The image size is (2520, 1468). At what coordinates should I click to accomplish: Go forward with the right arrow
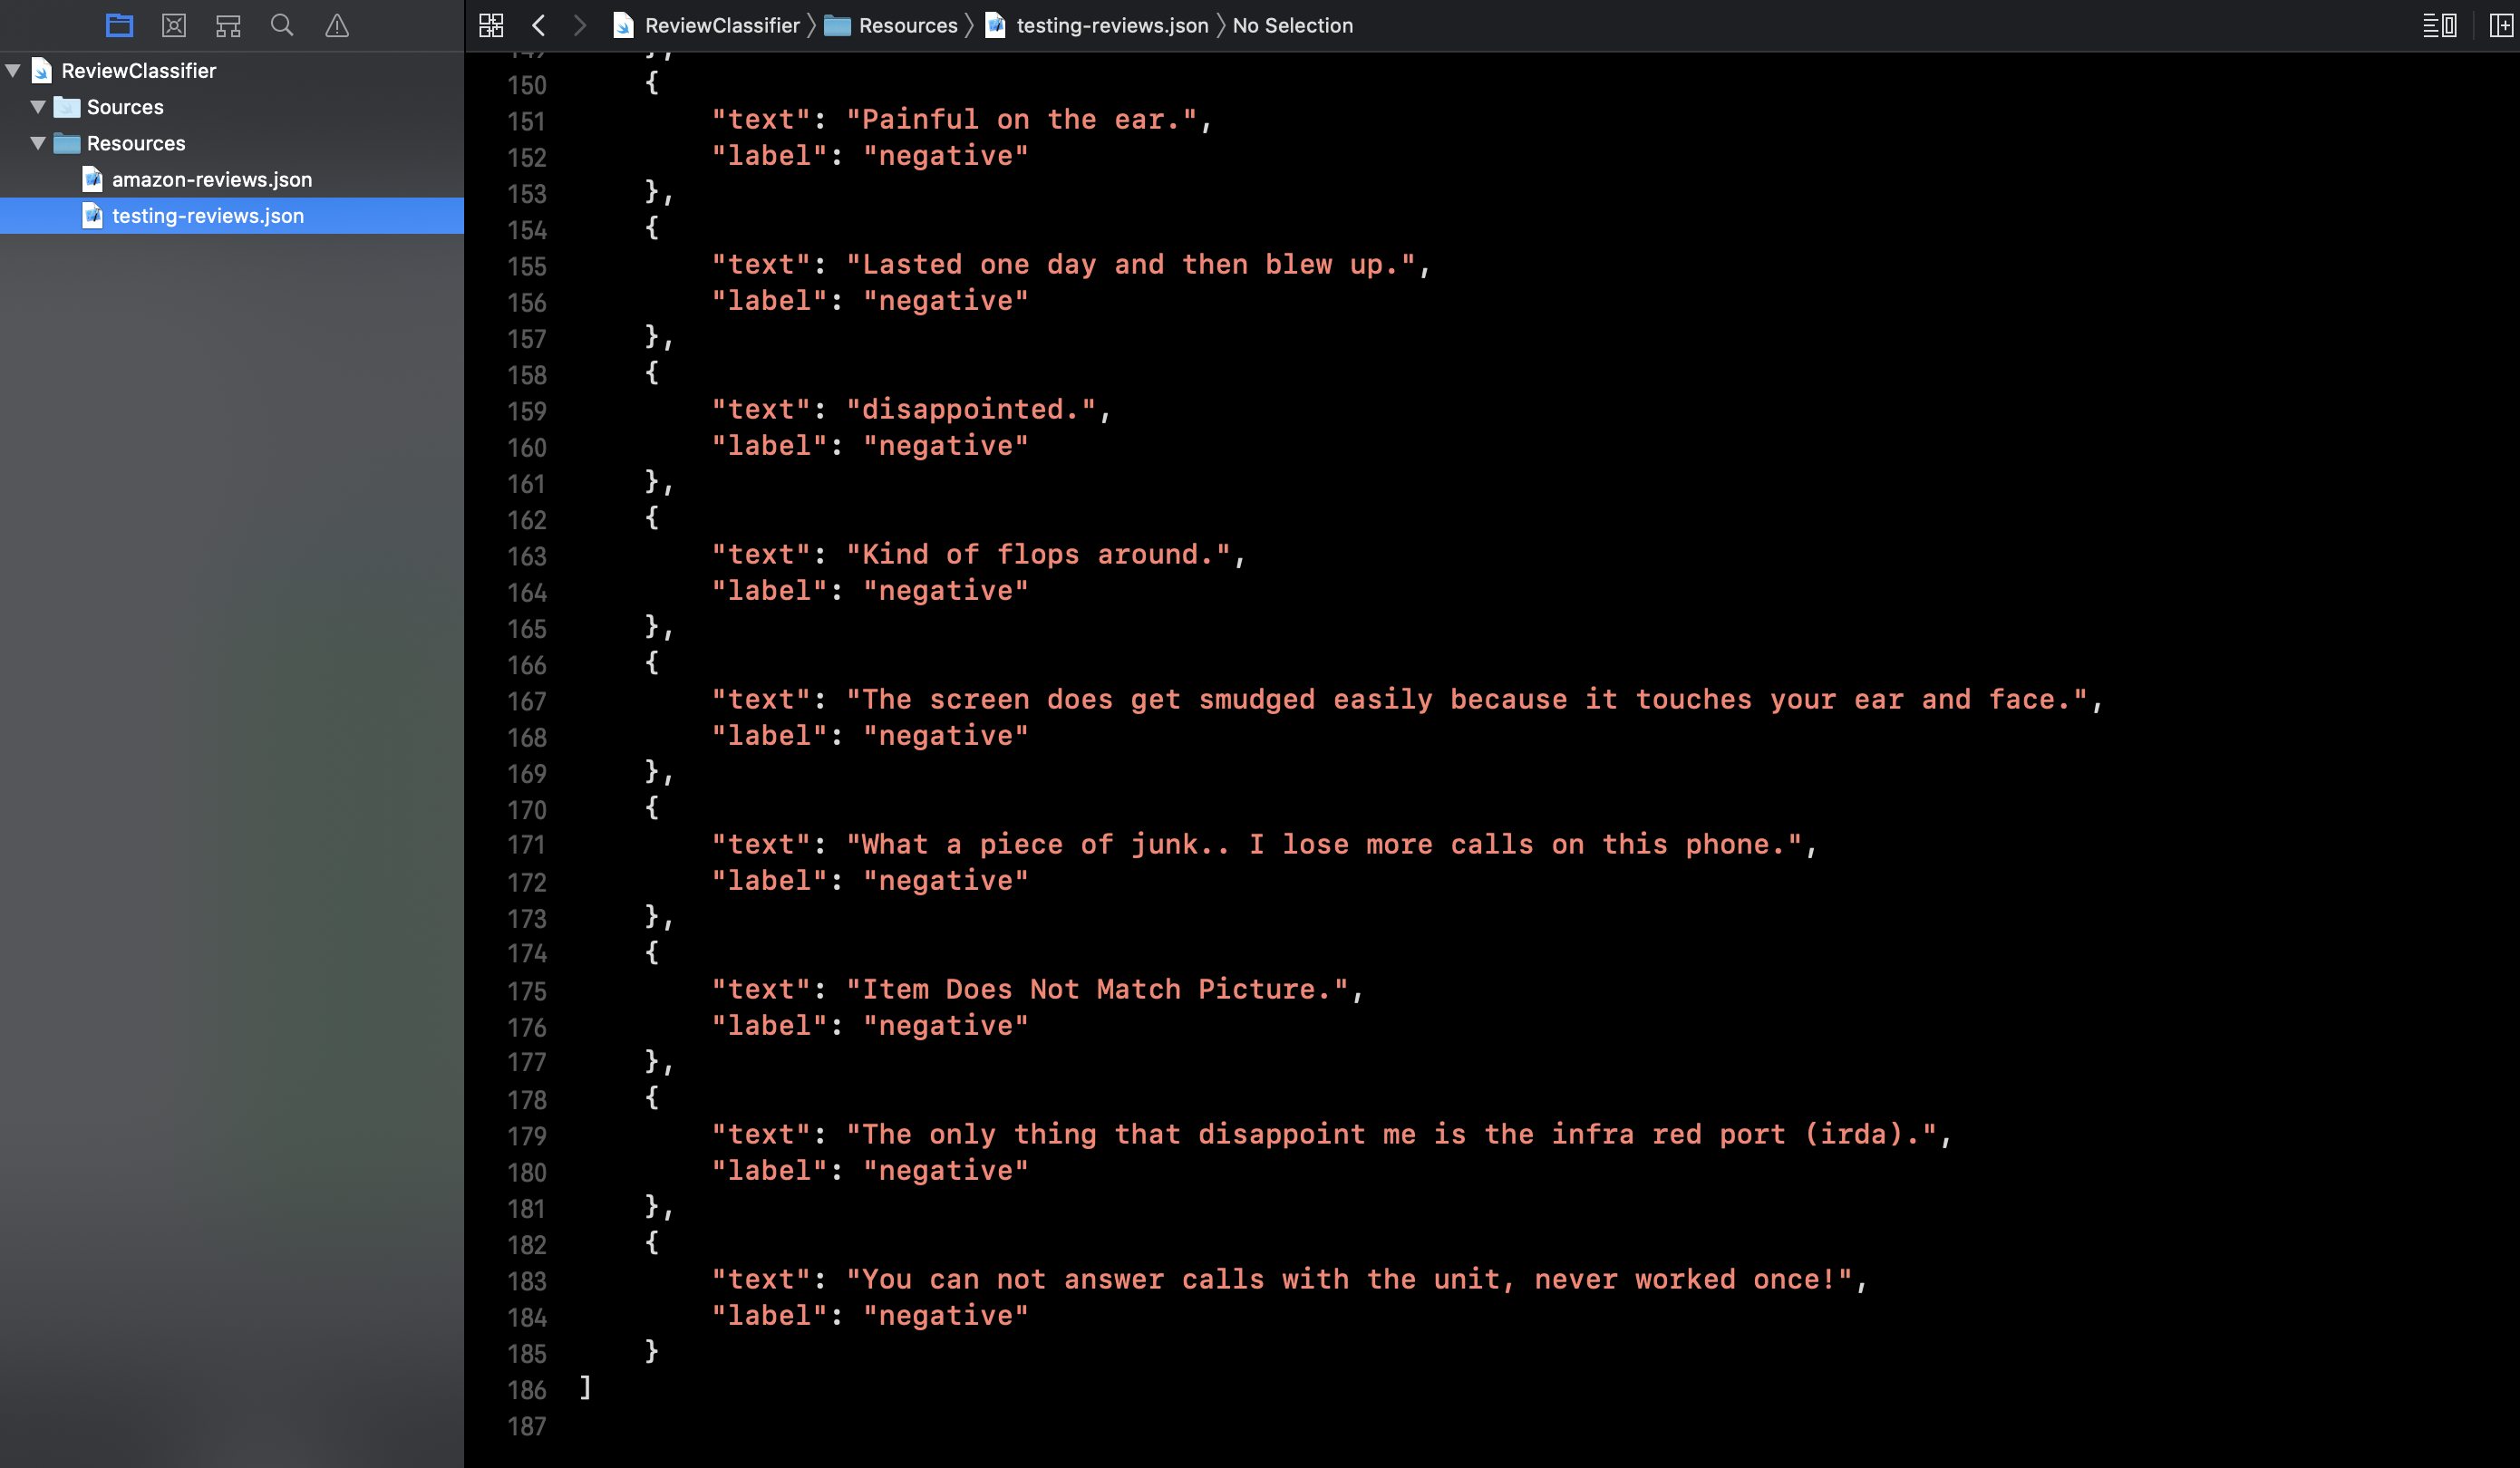pyautogui.click(x=580, y=25)
